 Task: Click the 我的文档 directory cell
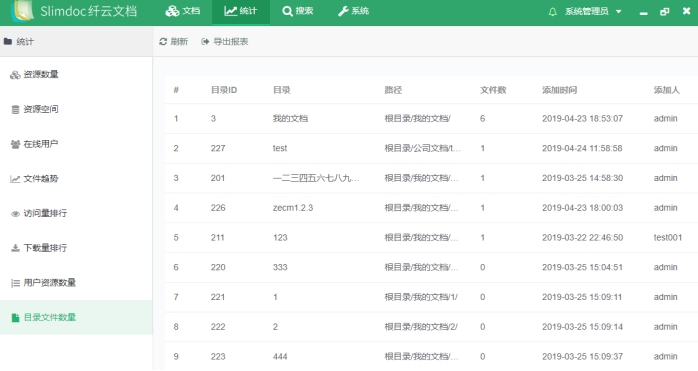click(x=290, y=118)
